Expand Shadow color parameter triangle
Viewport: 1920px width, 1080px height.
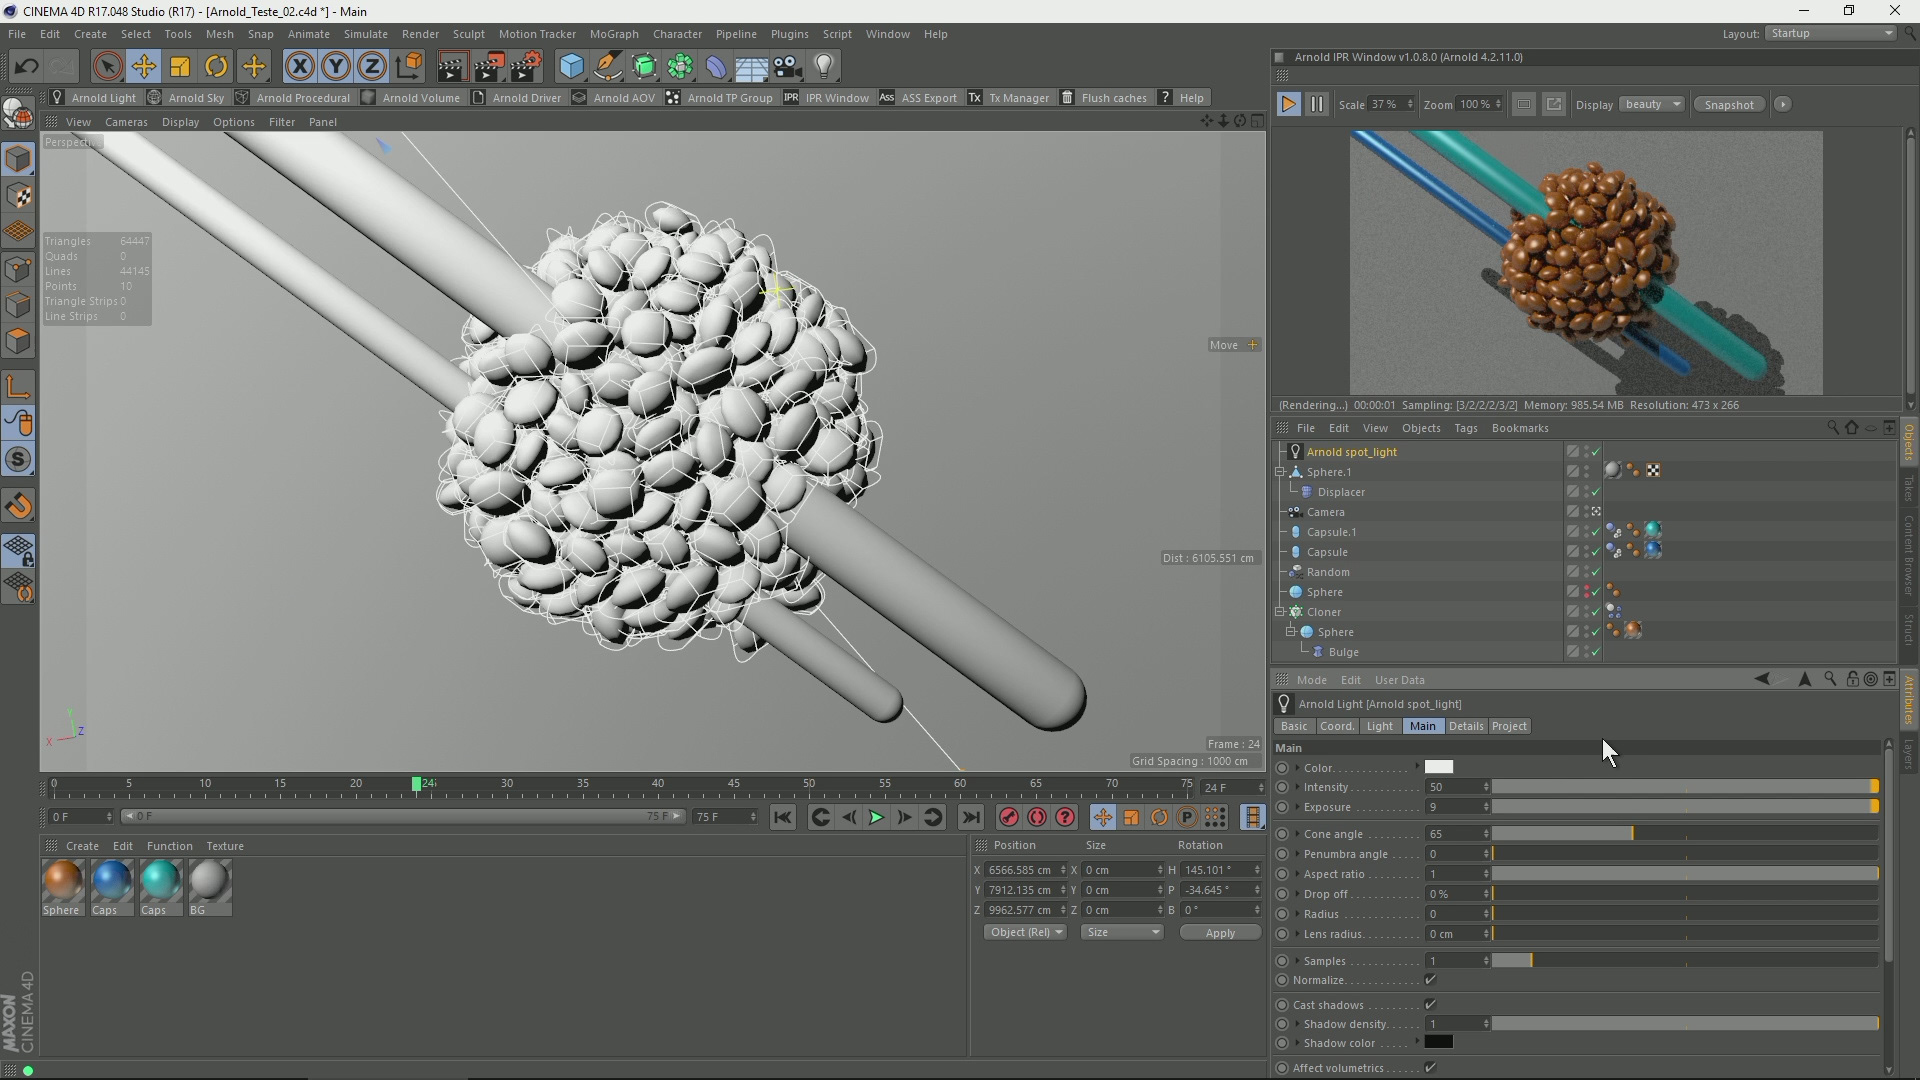click(1297, 1043)
